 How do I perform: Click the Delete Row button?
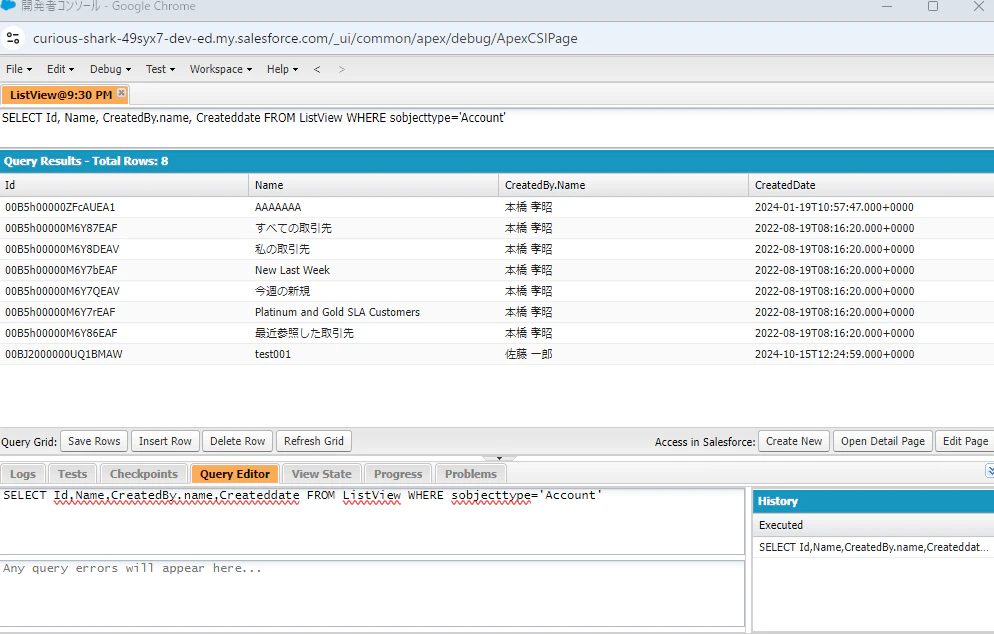(238, 441)
